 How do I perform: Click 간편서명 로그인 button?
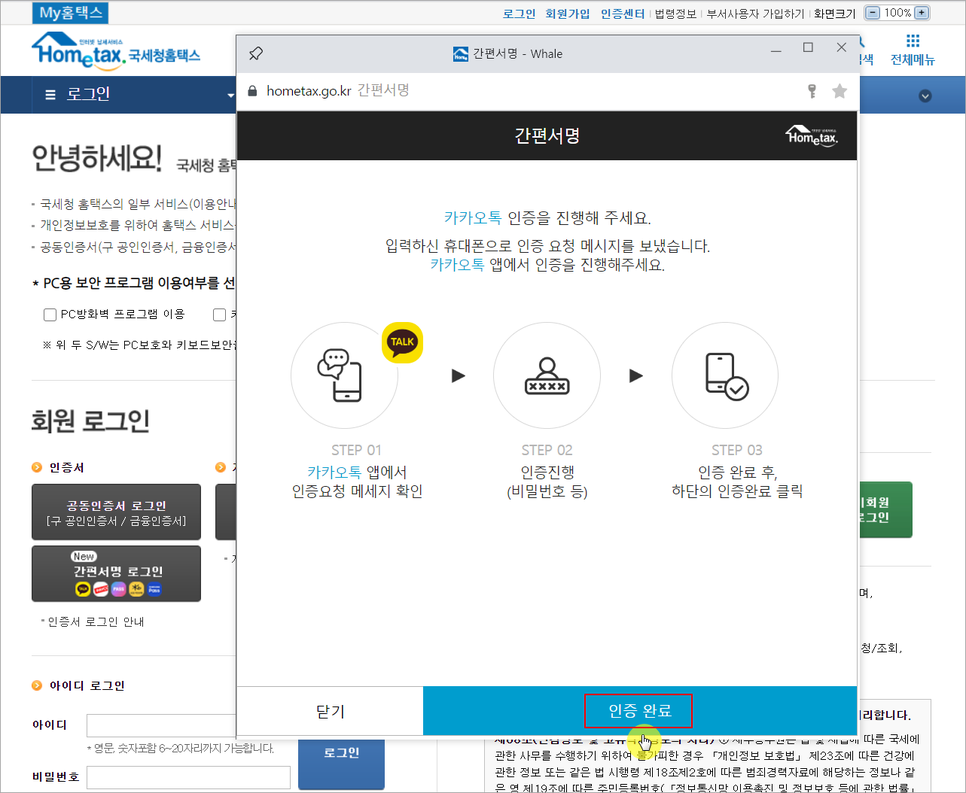(116, 574)
